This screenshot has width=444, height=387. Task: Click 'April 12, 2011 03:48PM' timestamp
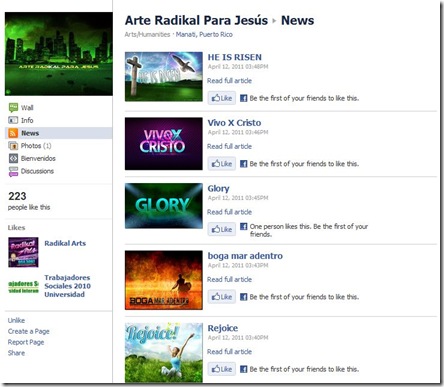[x=238, y=67]
